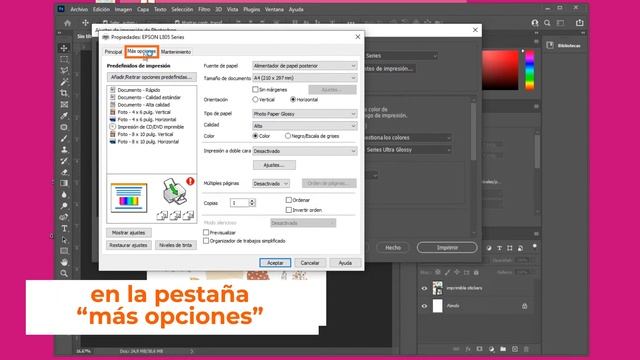This screenshot has width=640, height=360.
Task: Click the layer effects fx icon
Action: coord(468,349)
